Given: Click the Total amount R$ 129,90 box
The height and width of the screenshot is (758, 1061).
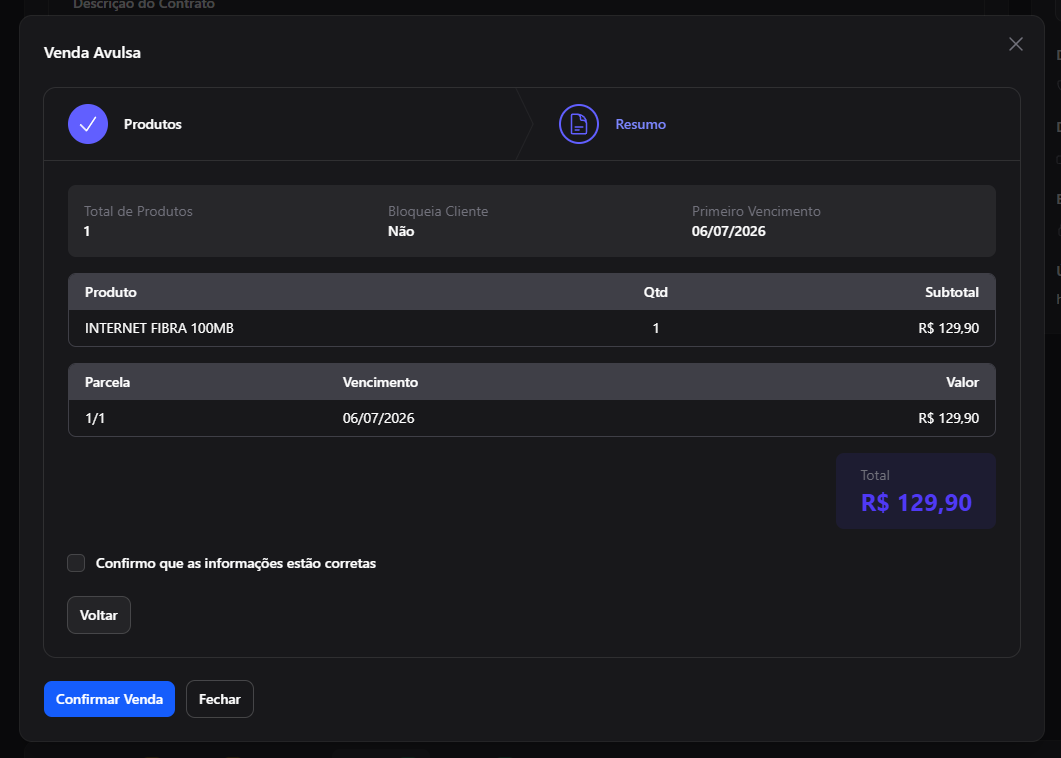Looking at the screenshot, I should click(916, 491).
